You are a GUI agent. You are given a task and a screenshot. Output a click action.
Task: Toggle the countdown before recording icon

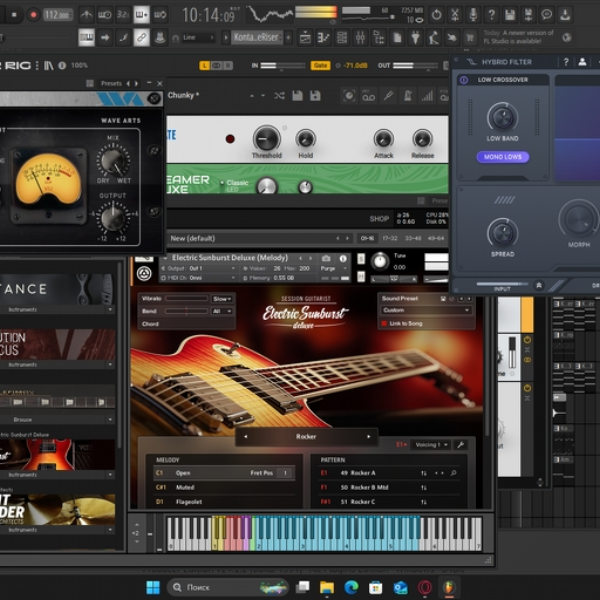click(x=123, y=15)
